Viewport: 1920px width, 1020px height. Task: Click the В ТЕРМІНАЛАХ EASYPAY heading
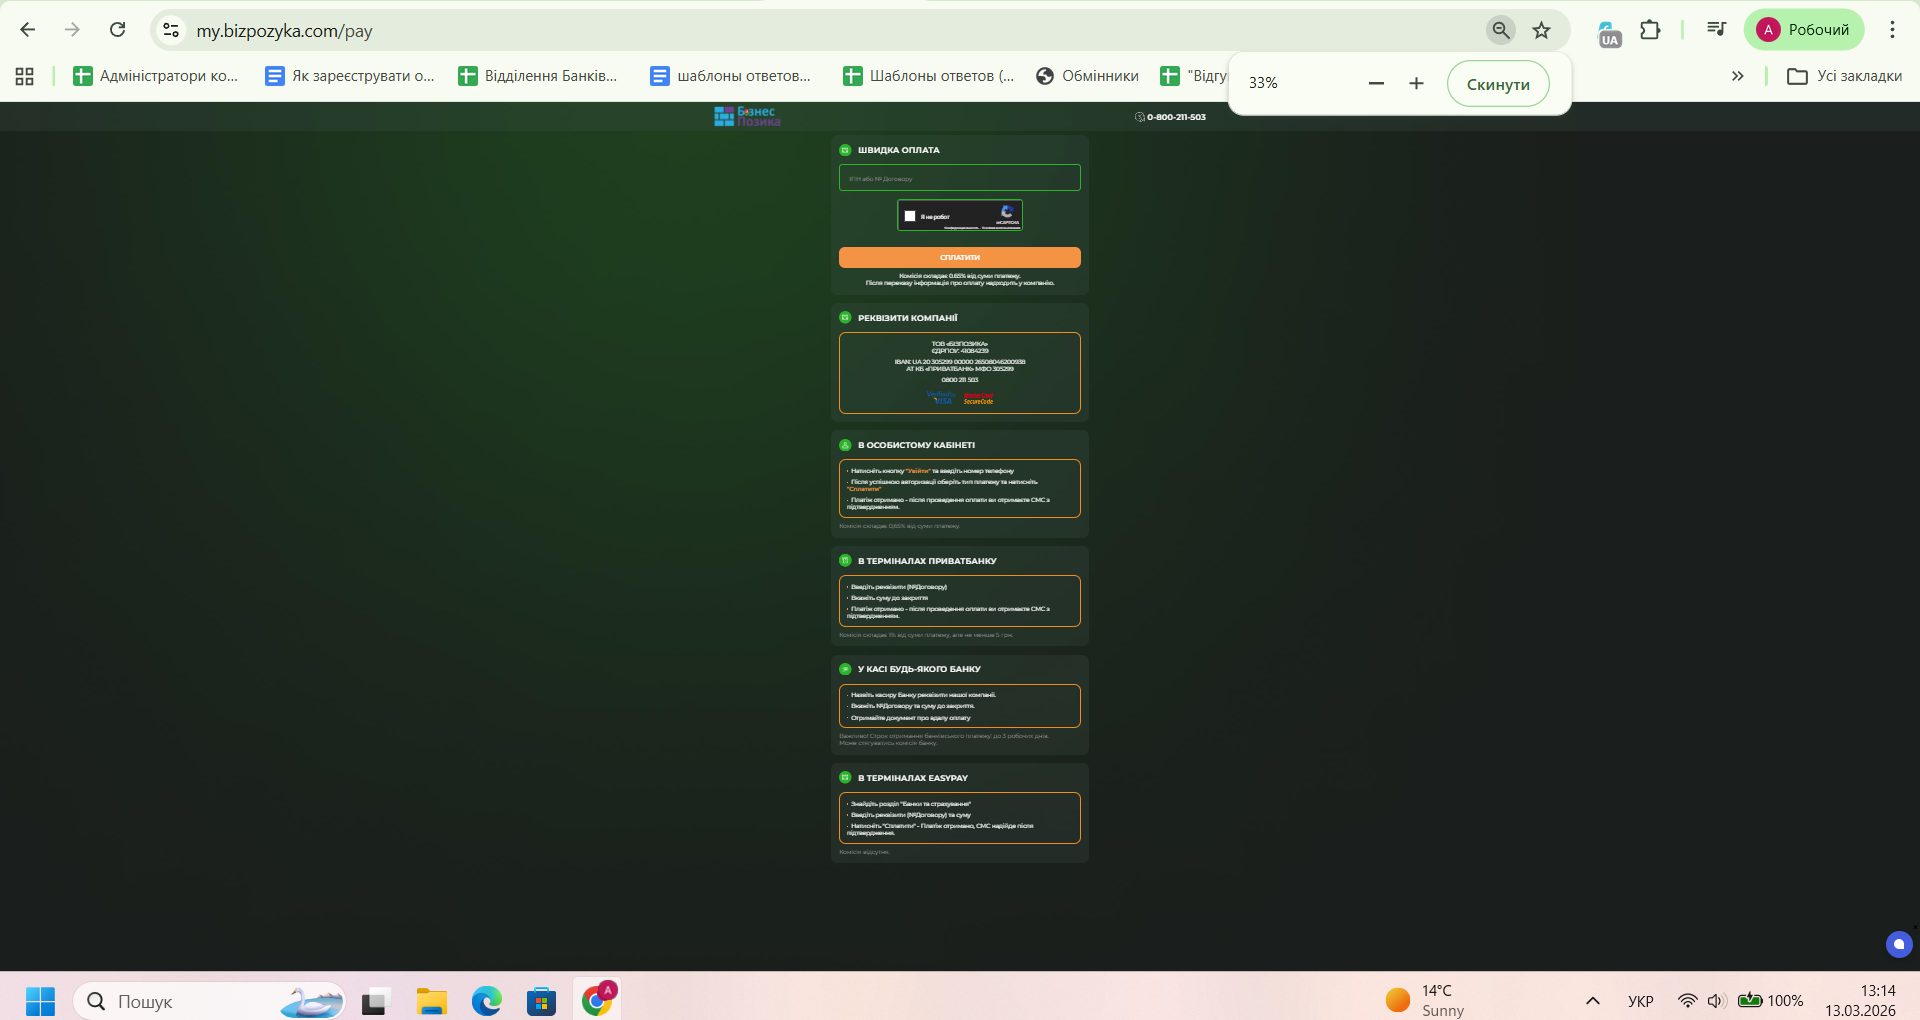pos(913,778)
